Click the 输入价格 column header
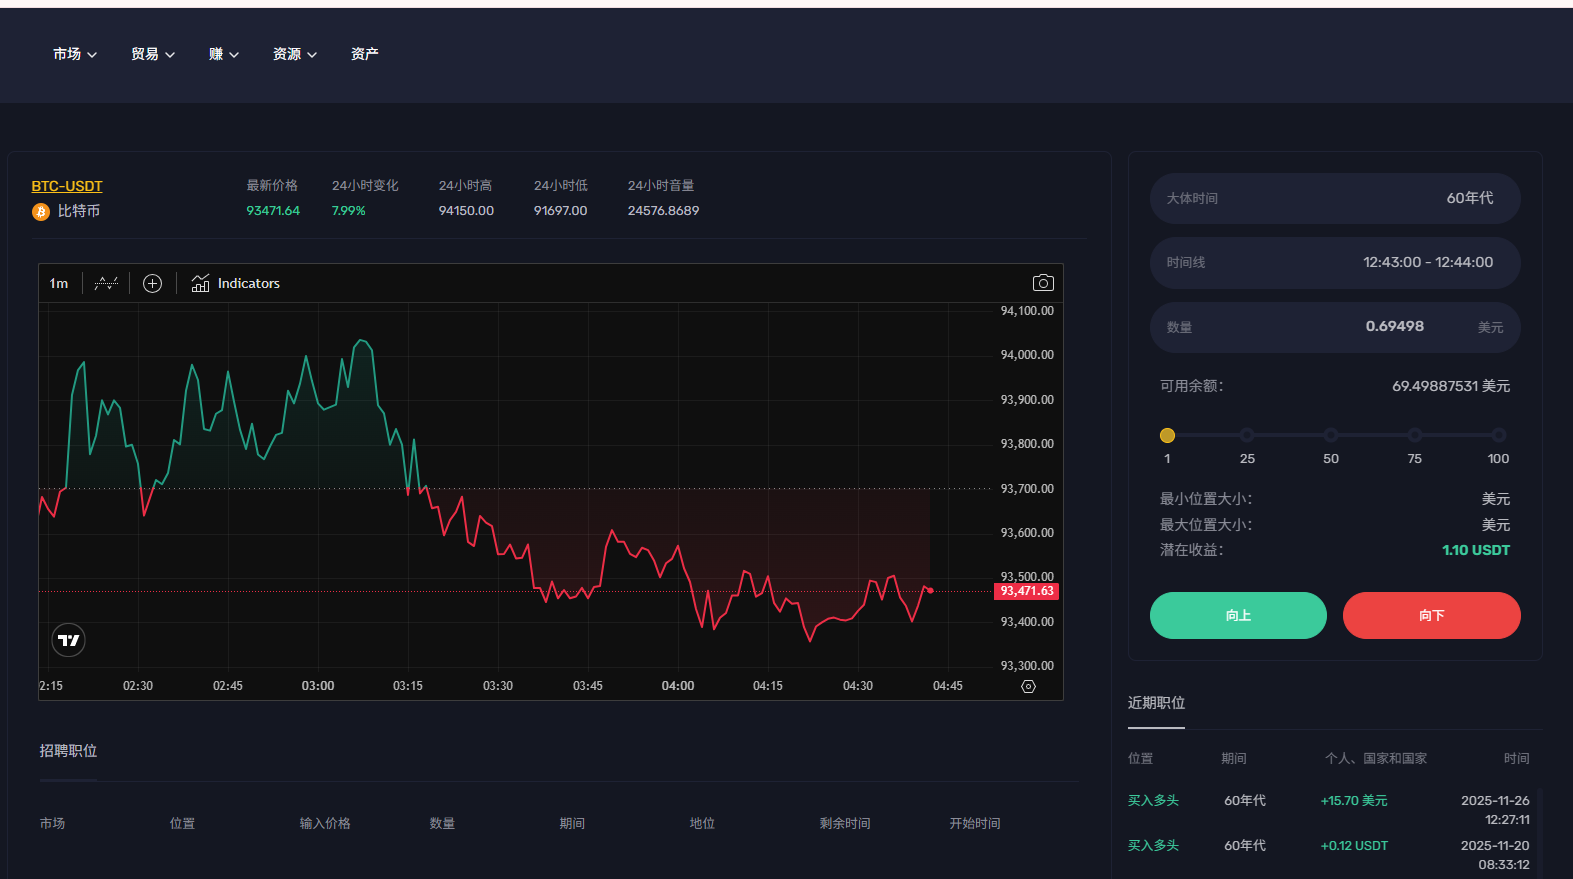Viewport: 1573px width, 879px height. [325, 824]
